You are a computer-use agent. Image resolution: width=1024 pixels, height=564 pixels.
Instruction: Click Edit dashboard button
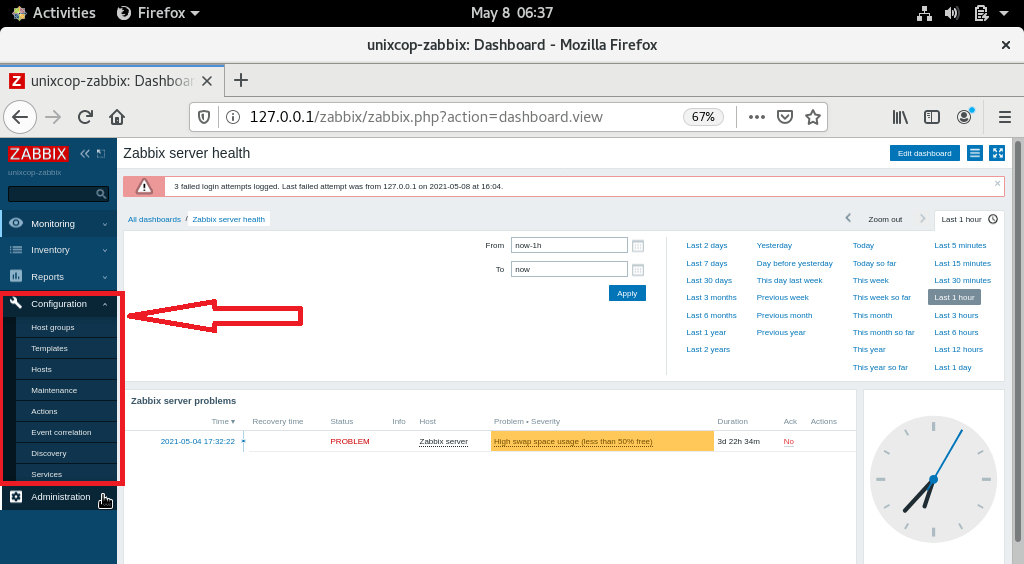pyautogui.click(x=925, y=153)
